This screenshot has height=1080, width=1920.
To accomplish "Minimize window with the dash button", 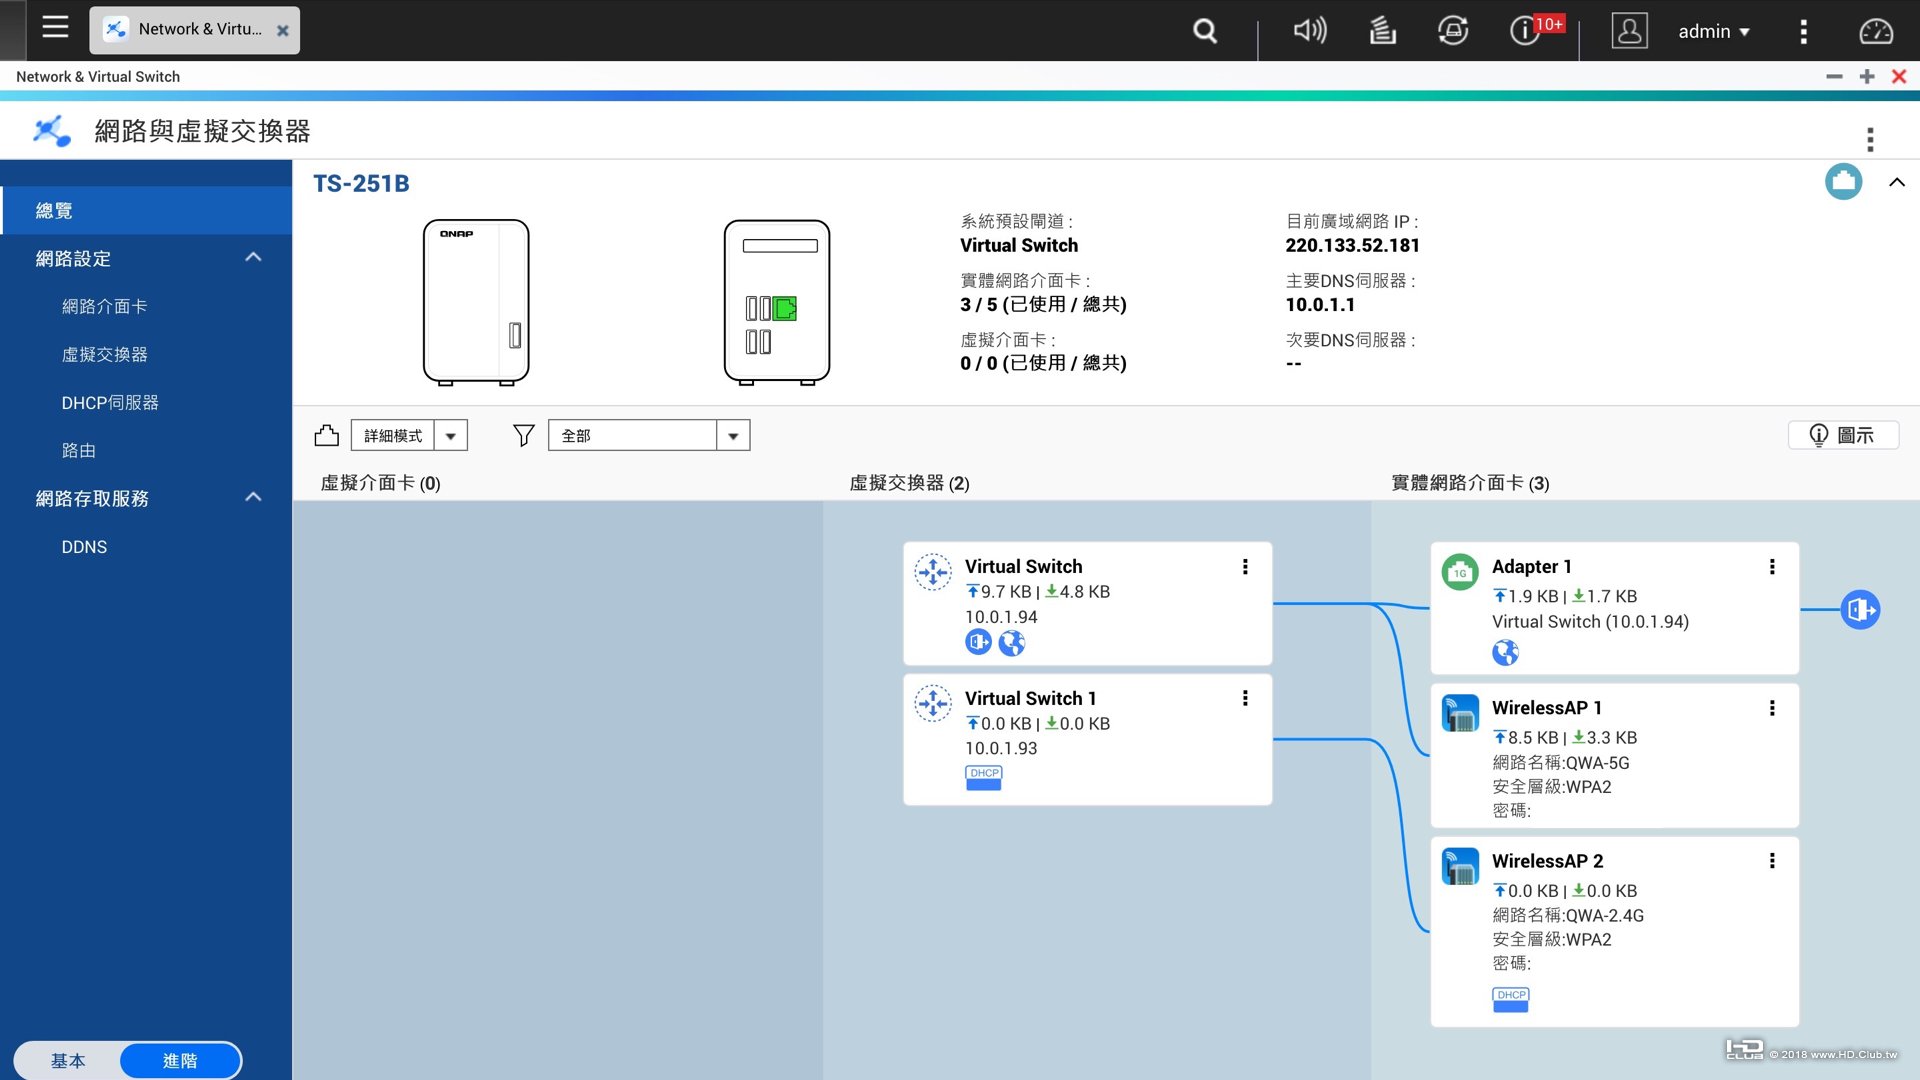I will point(1834,76).
